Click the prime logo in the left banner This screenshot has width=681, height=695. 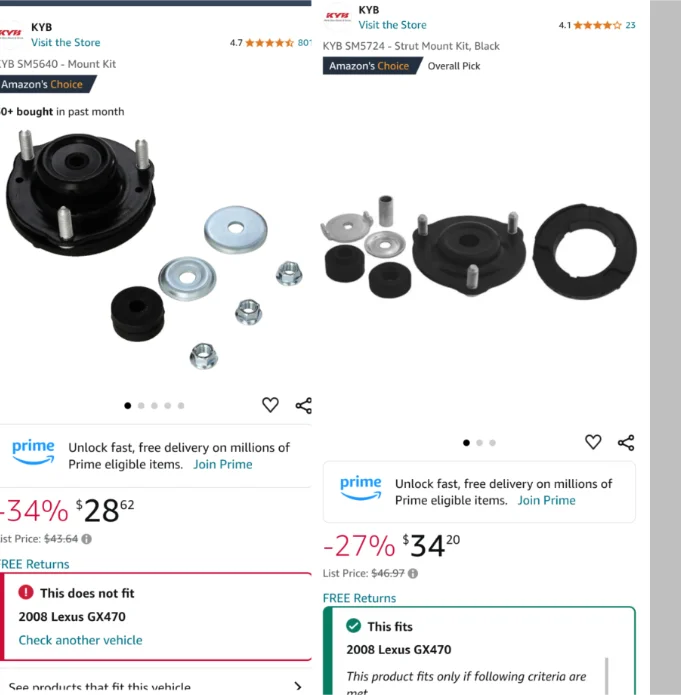tap(33, 452)
